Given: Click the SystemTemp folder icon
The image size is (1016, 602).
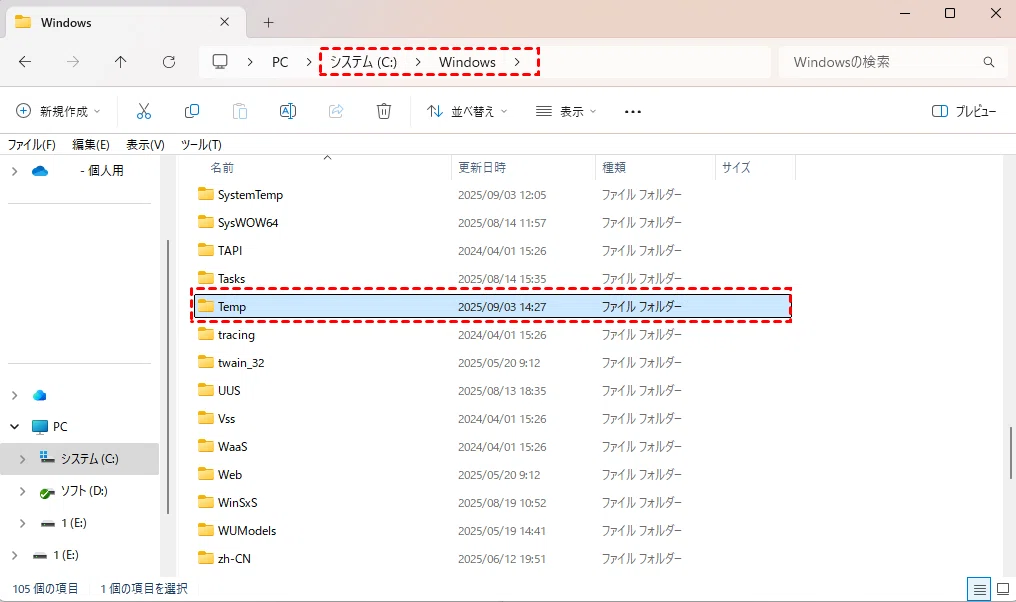Looking at the screenshot, I should tap(205, 194).
